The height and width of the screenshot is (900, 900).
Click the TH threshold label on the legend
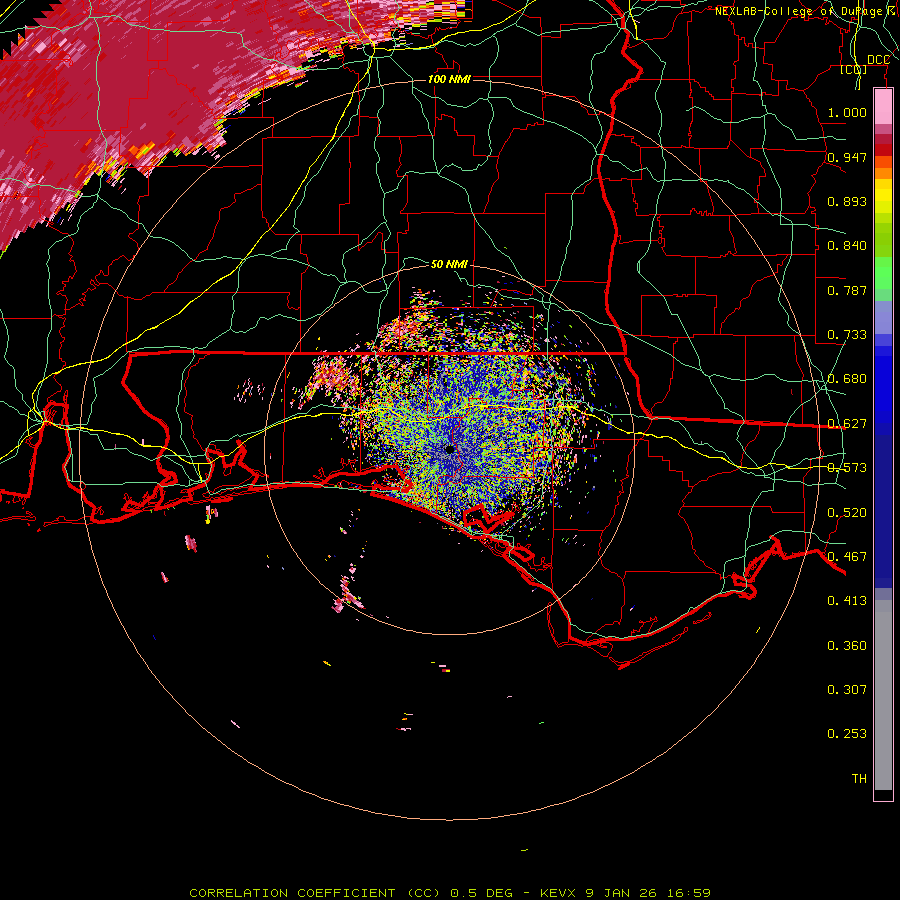coord(859,779)
